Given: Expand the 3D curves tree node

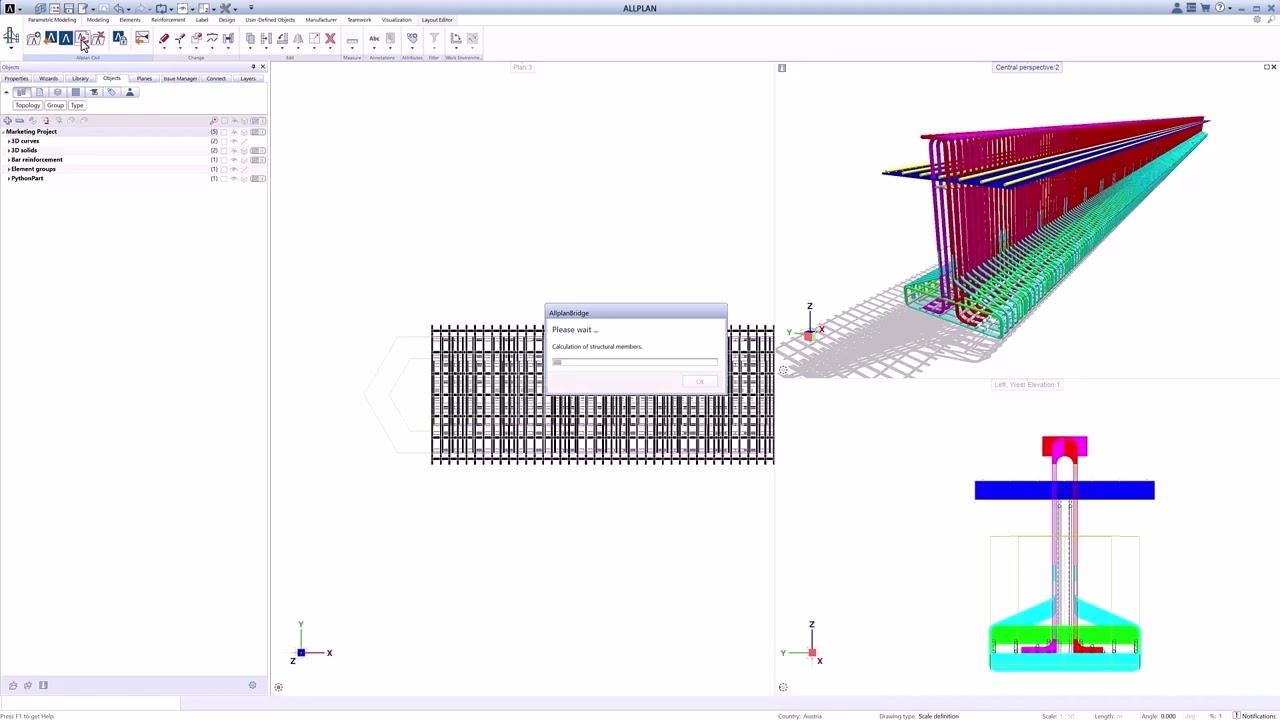Looking at the screenshot, I should coord(8,141).
